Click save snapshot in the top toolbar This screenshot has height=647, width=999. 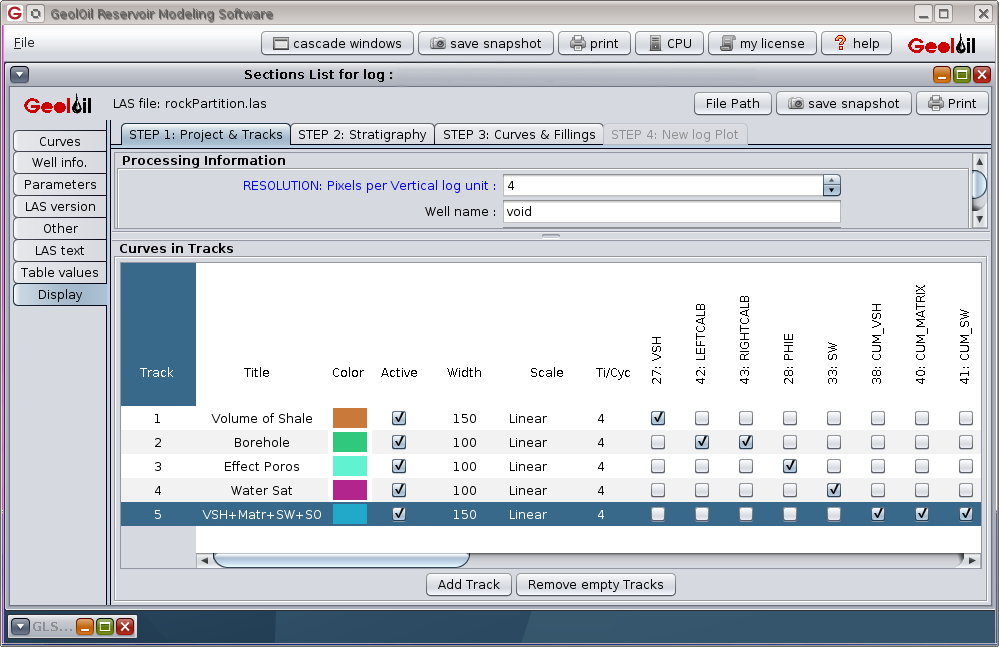click(485, 43)
